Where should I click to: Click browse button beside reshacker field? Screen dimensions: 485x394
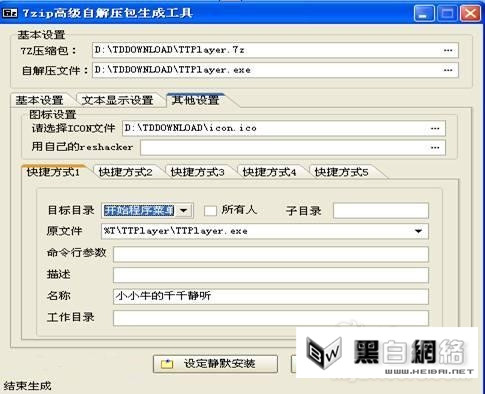point(435,148)
